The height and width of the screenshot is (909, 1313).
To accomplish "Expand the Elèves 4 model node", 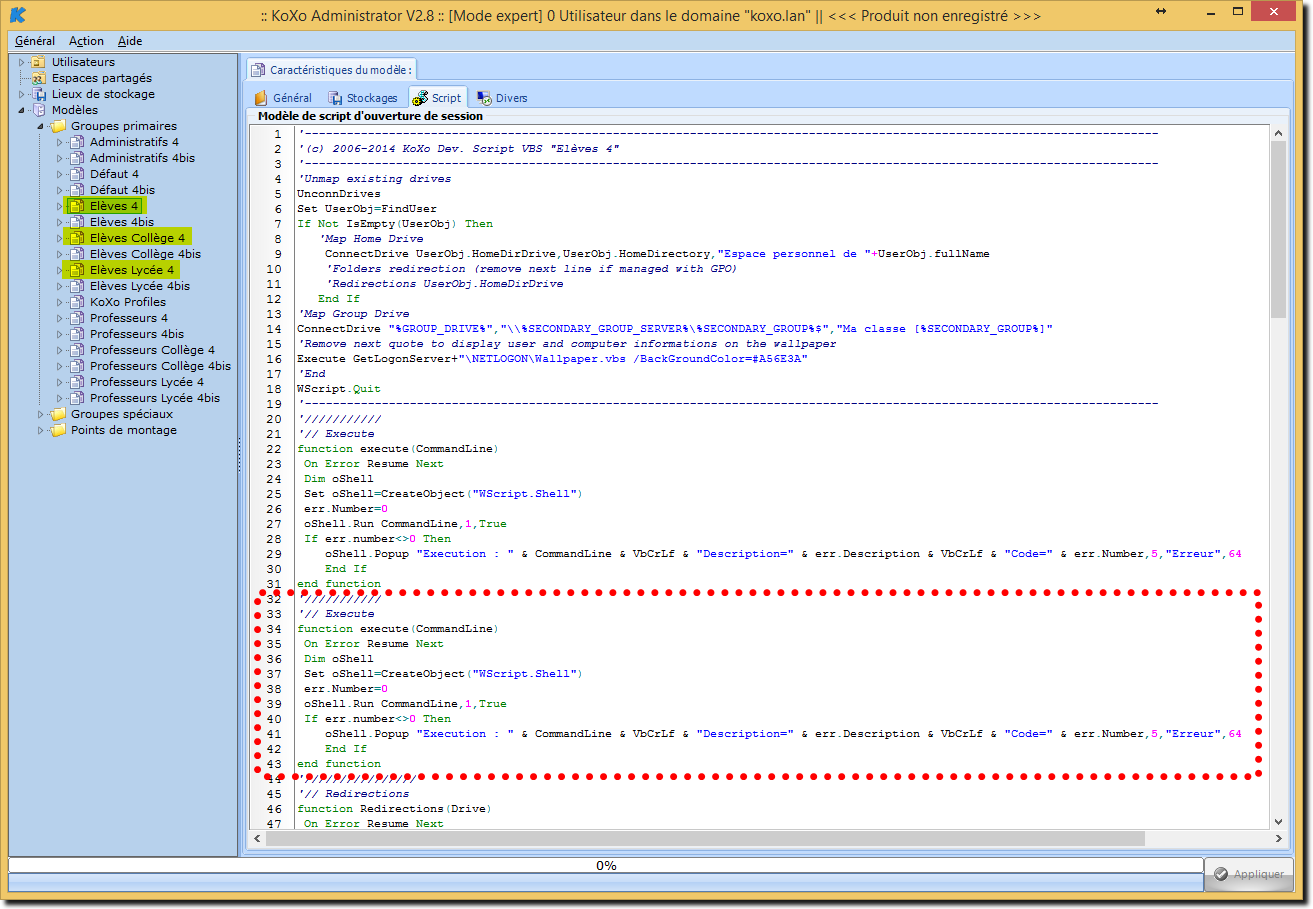I will [x=60, y=206].
